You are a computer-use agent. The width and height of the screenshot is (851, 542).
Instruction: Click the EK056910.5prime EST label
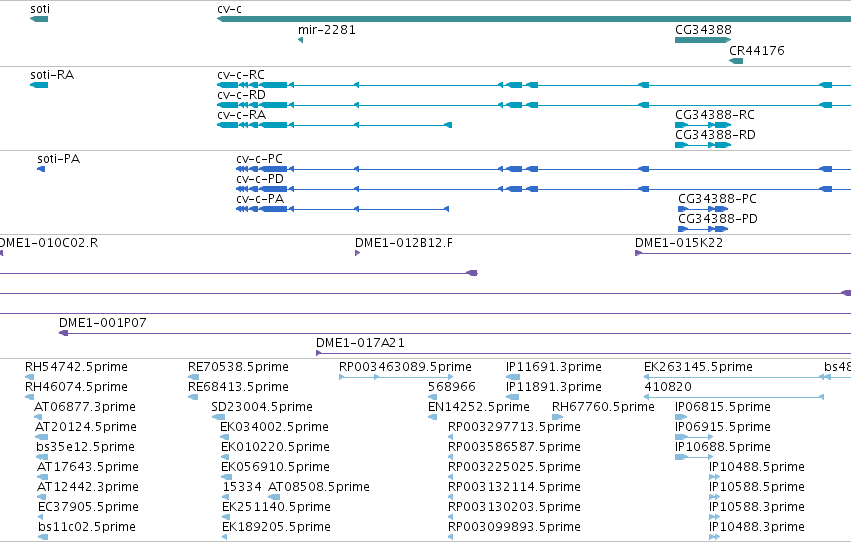coord(275,468)
